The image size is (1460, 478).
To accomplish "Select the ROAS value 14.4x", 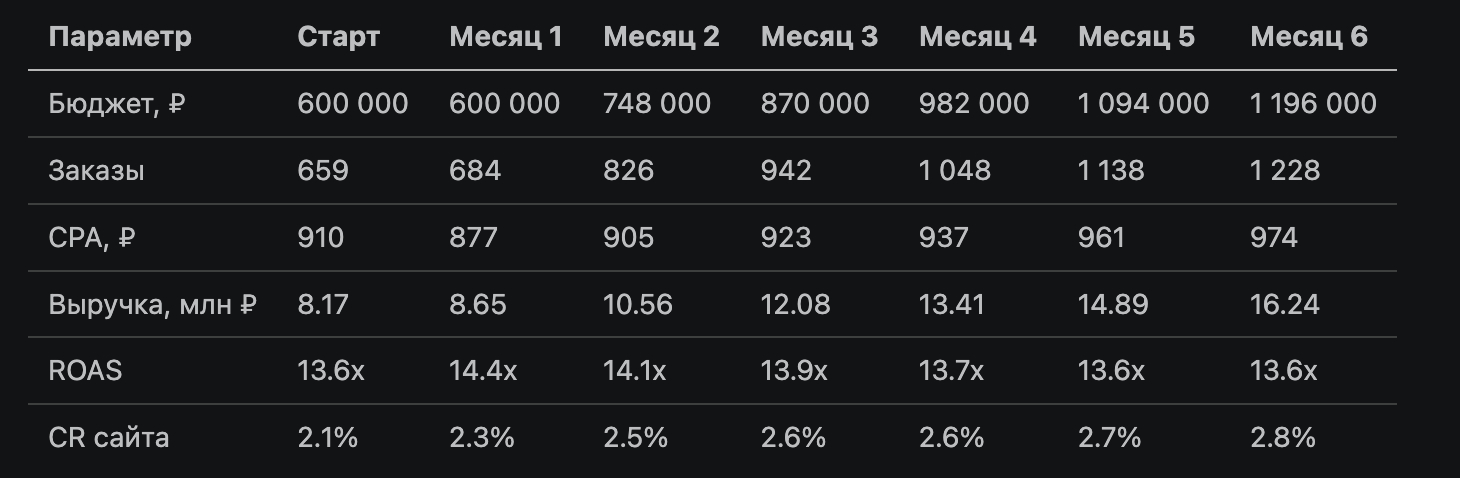I will tap(483, 371).
